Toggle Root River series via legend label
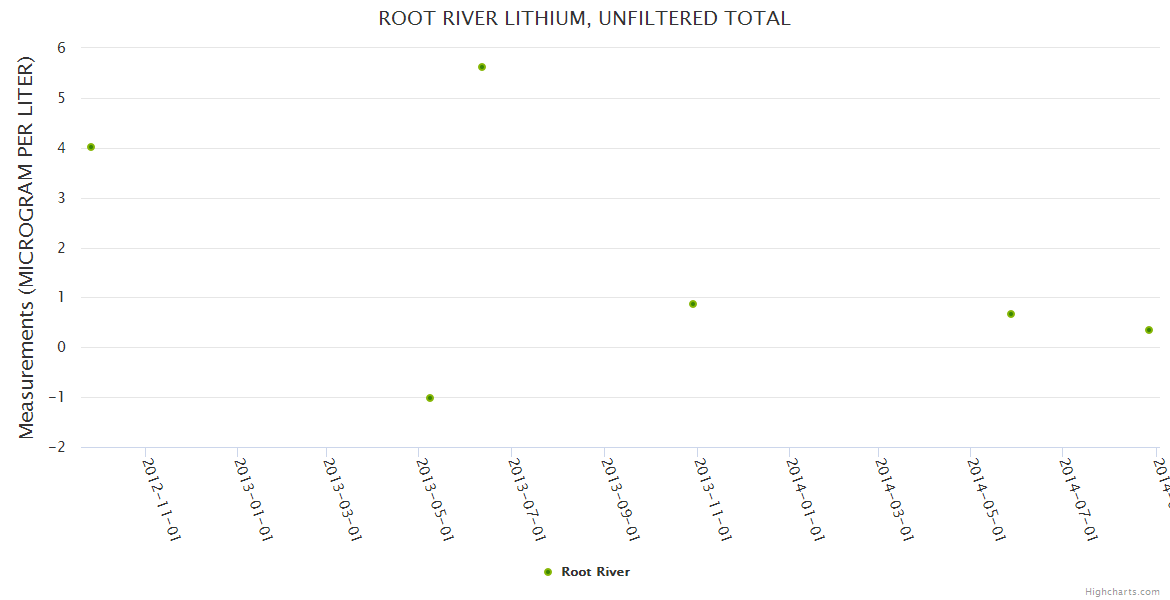The height and width of the screenshot is (600, 1170). coord(595,572)
